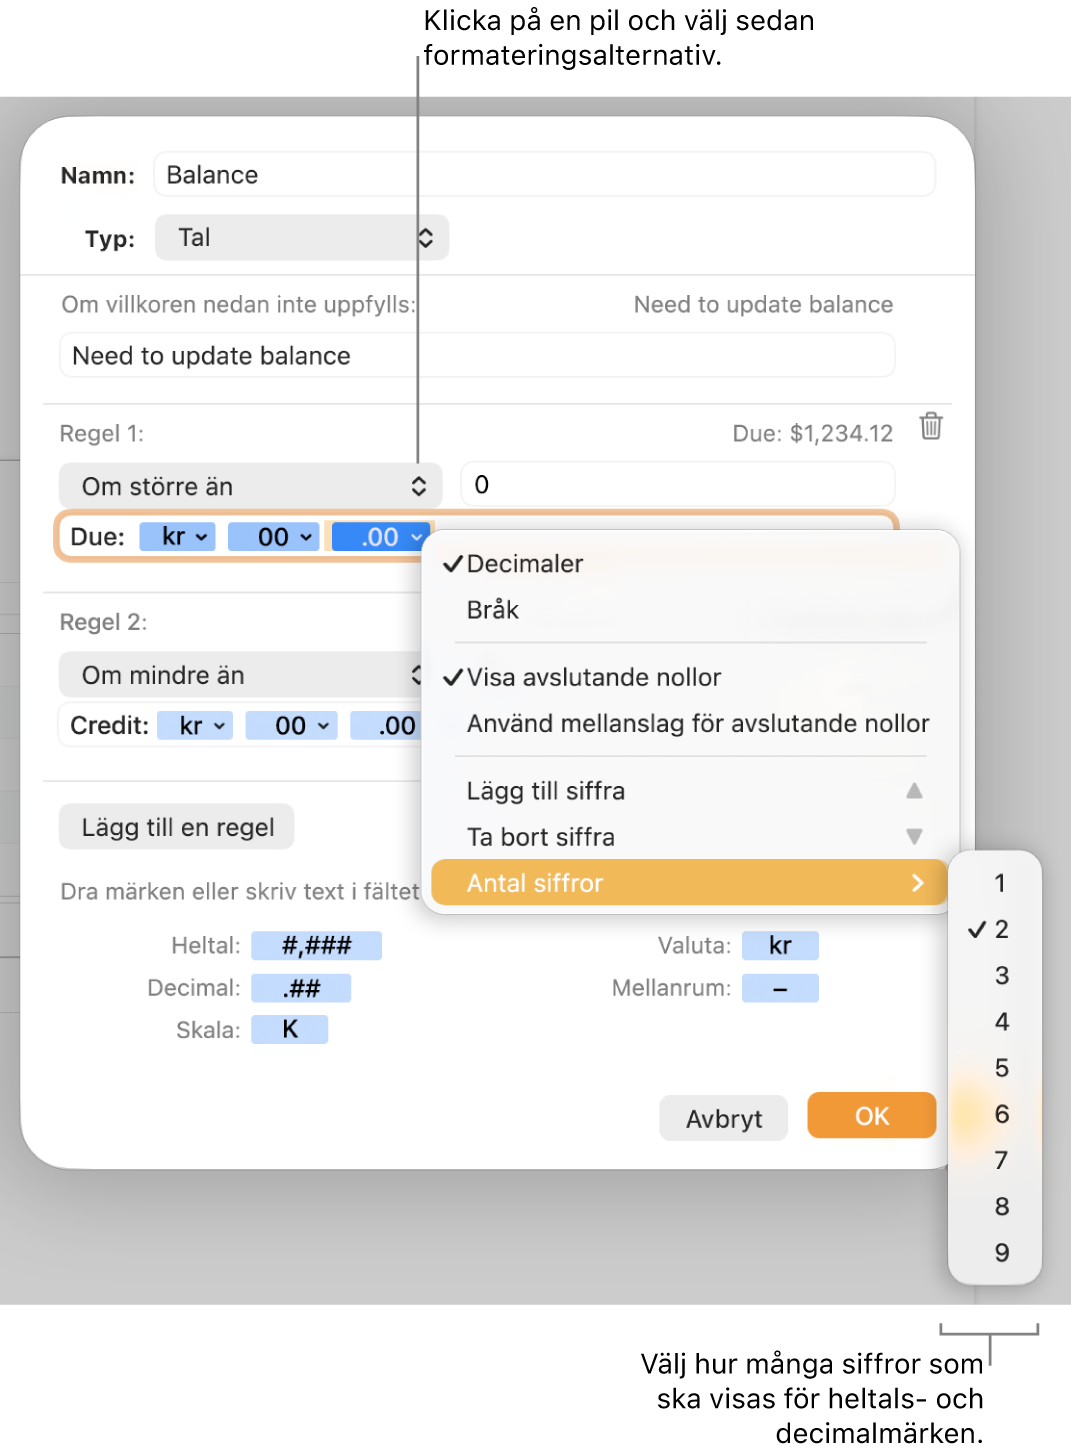Viewport: 1071px width, 1452px height.
Task: Click the Lägg till en regel button
Action: tap(177, 827)
